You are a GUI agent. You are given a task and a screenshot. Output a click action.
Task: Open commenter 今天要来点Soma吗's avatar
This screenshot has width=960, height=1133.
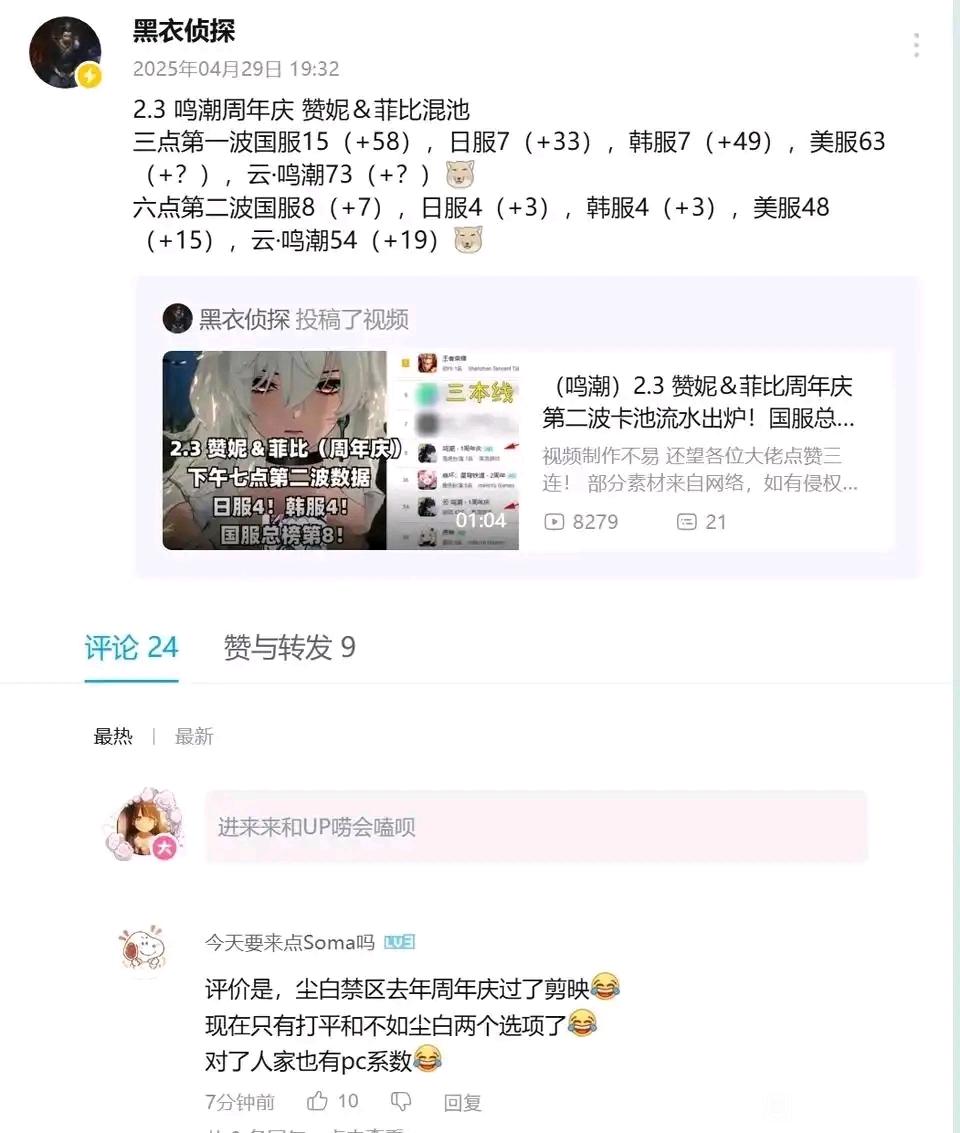[143, 949]
